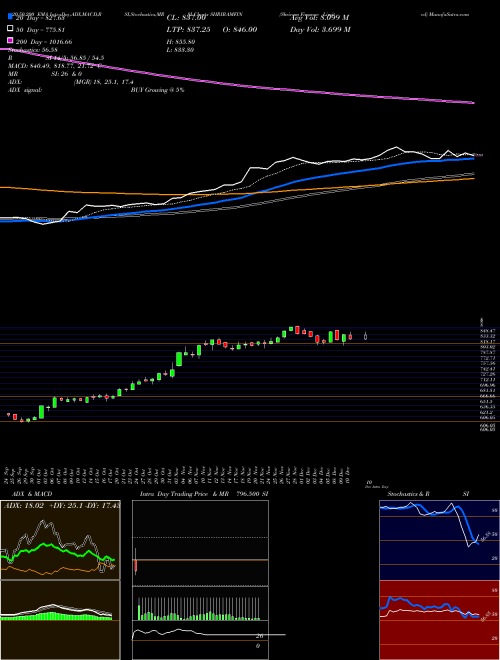Click the white 50 Day legend swatch
500x660 pixels.
click(x=11, y=29)
